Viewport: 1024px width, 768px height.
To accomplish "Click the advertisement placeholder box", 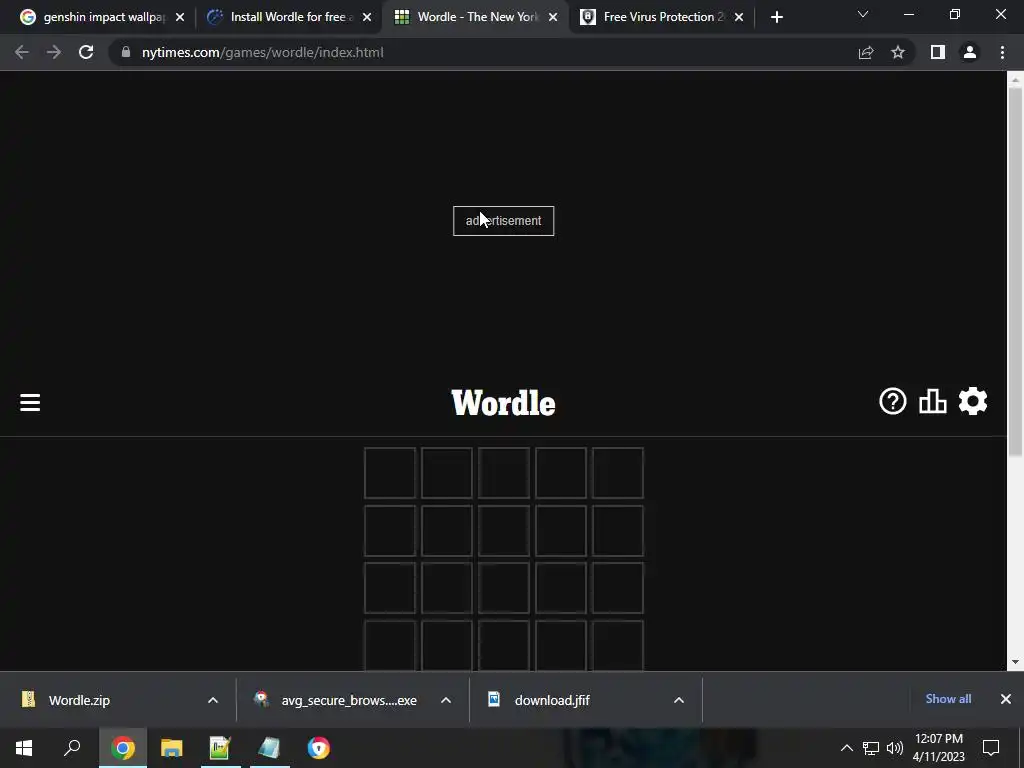I will coord(504,221).
